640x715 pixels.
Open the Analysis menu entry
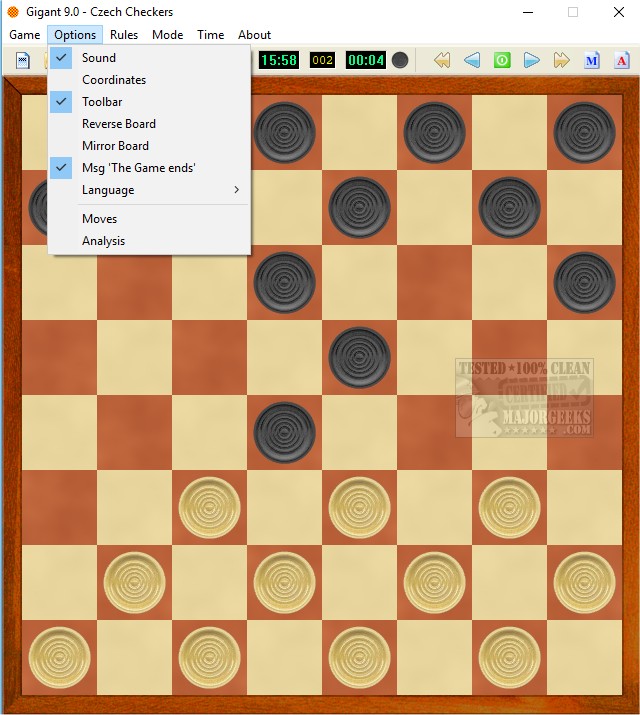coord(150,241)
